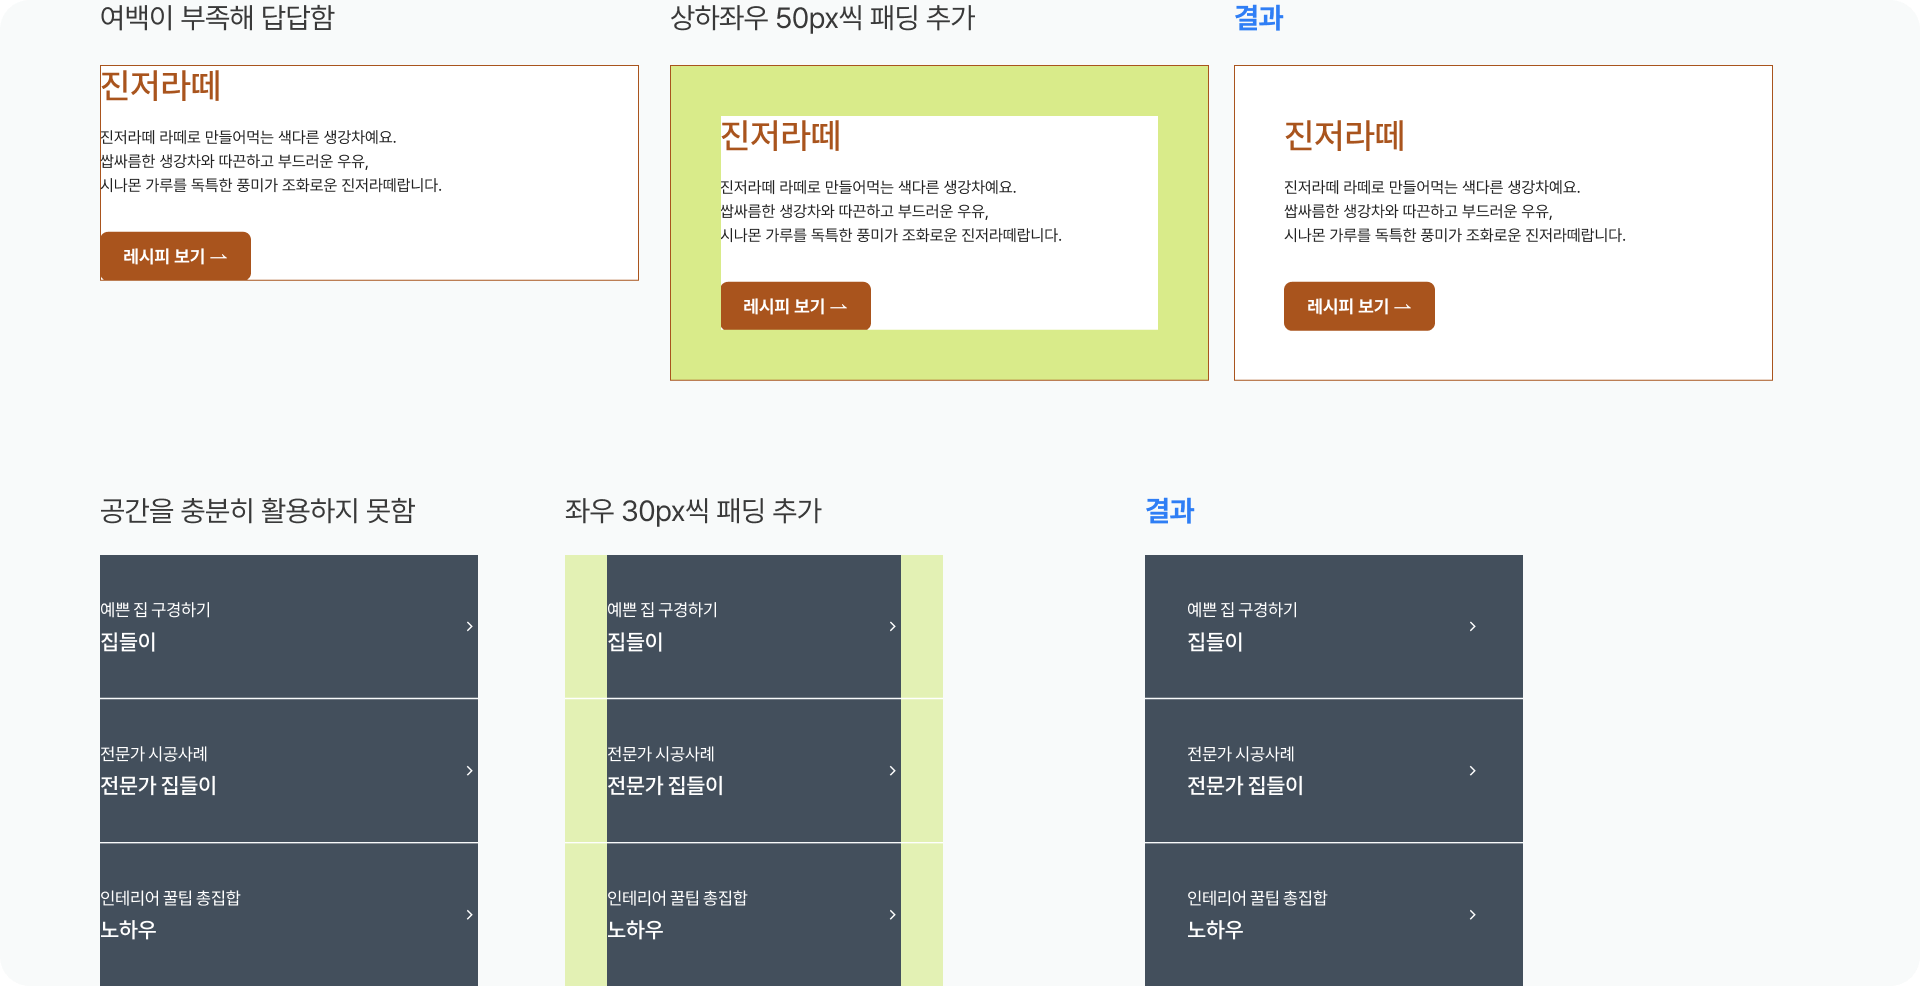
Task: Click blue 결과 label above dark list
Action: click(x=1169, y=511)
